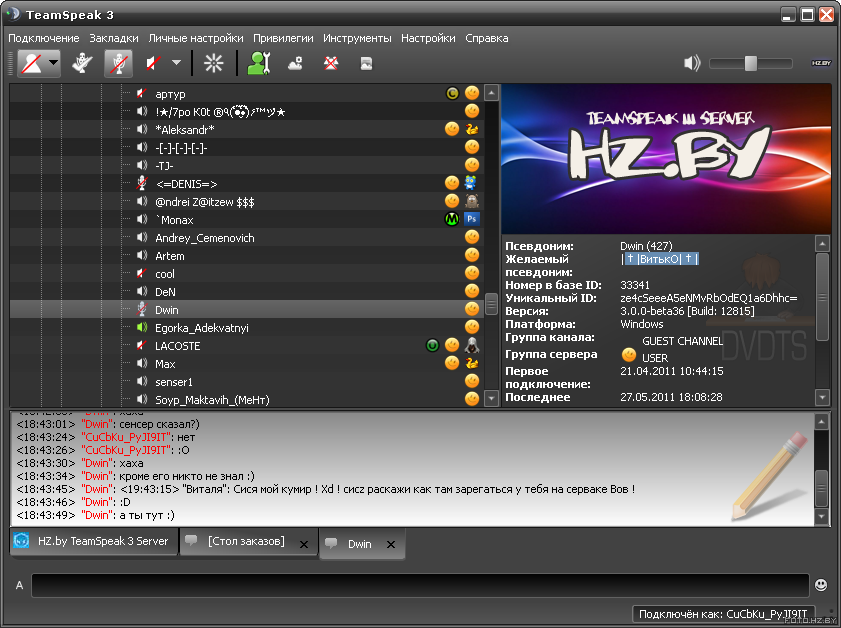Open the Подключение menu
The image size is (841, 628).
click(x=43, y=38)
